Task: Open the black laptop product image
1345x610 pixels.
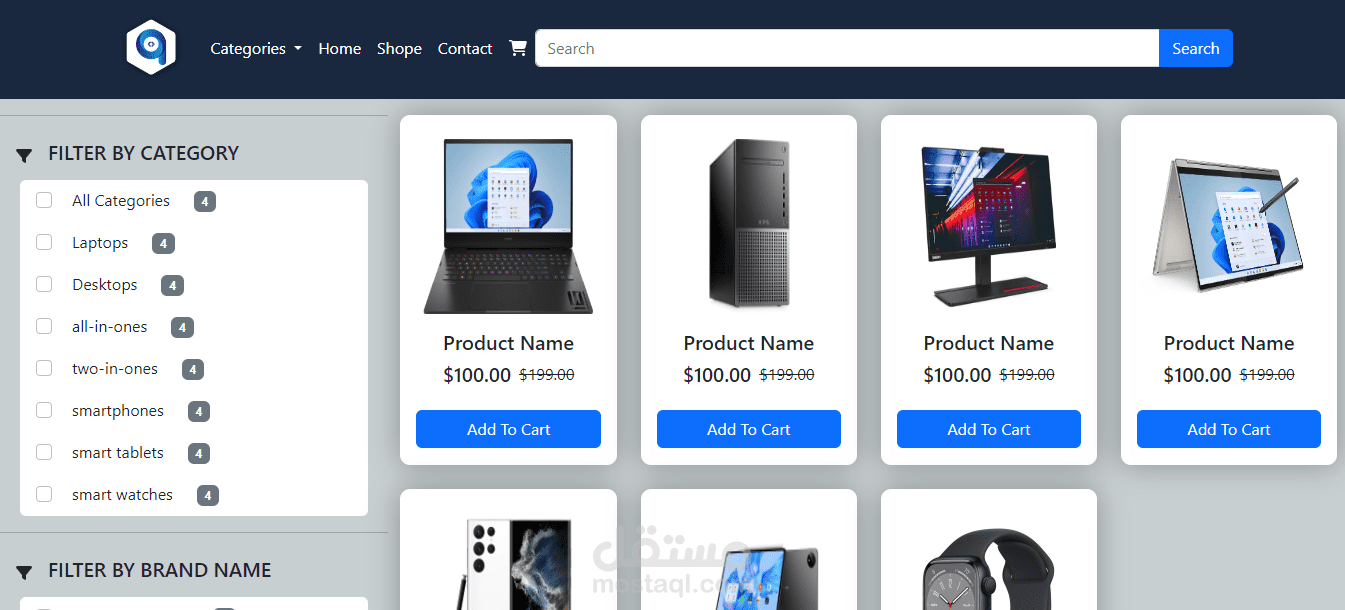Action: (x=508, y=226)
